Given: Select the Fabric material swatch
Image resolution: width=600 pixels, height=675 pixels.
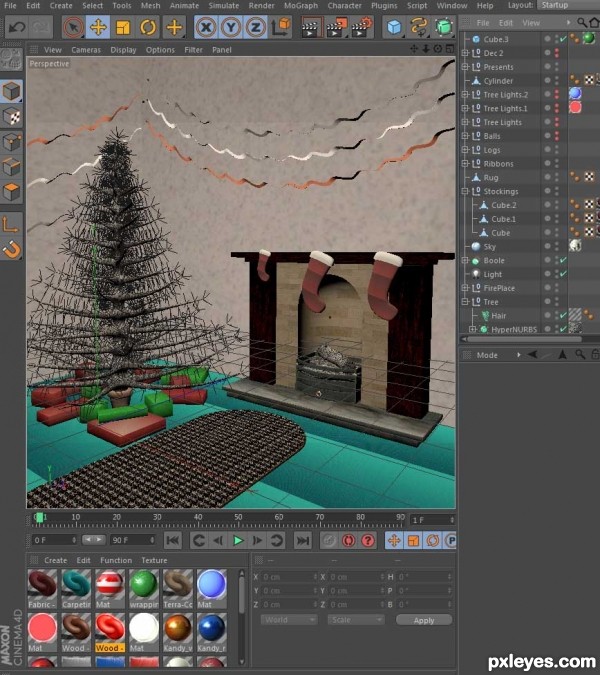Looking at the screenshot, I should [42, 589].
